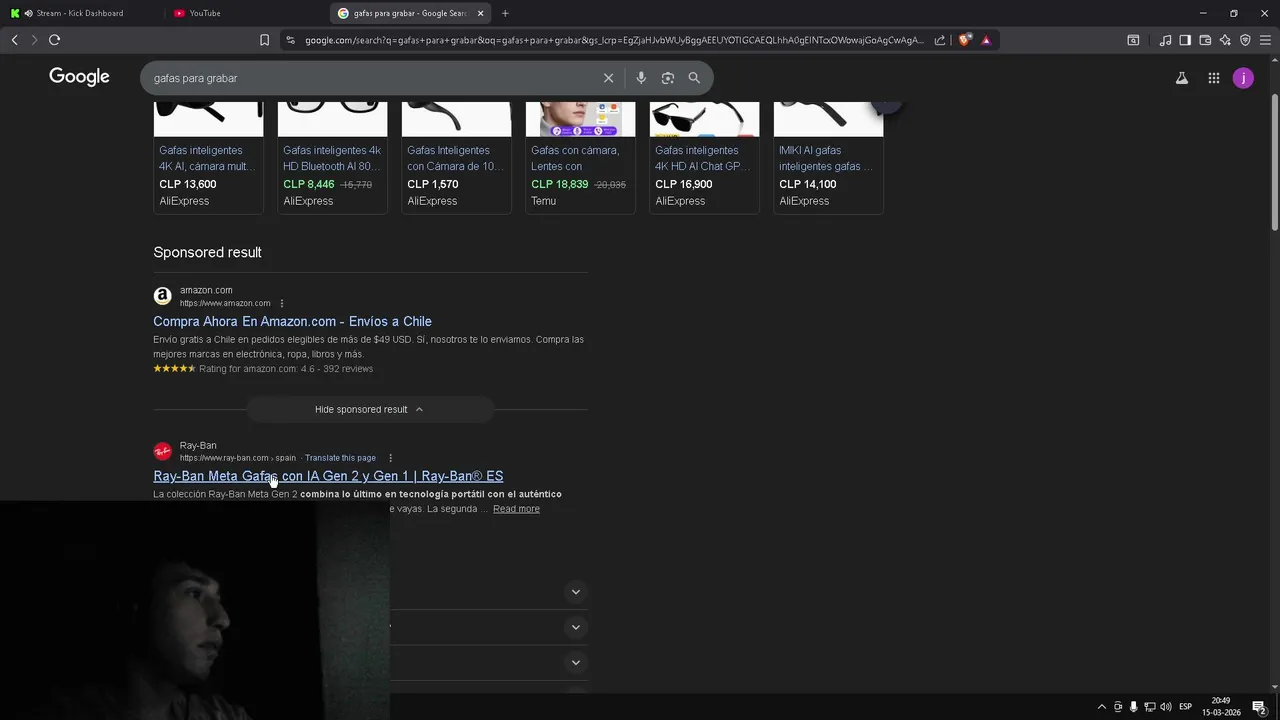Close the gafas para grabar Google Search tab
Viewport: 1280px width, 720px height.
coord(480,13)
